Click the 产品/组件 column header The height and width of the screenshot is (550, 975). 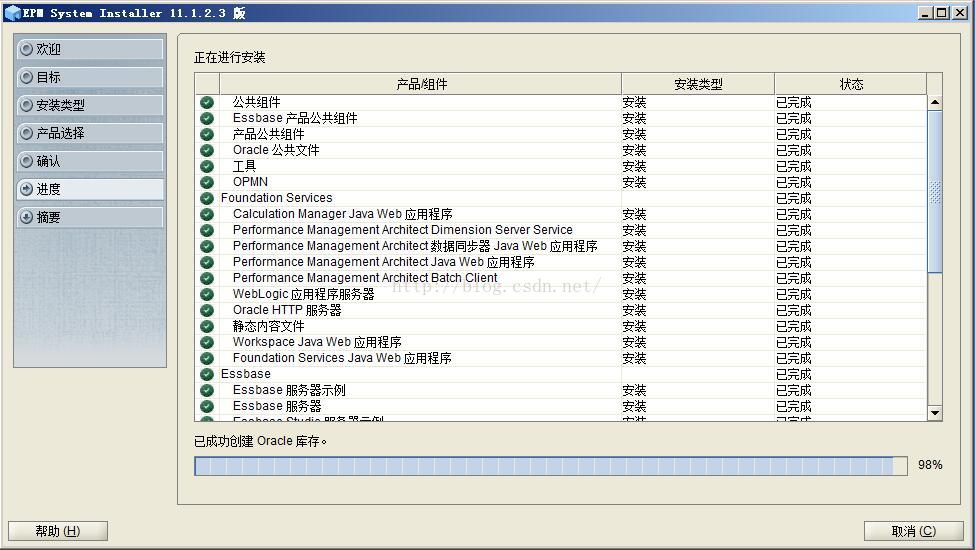point(421,84)
